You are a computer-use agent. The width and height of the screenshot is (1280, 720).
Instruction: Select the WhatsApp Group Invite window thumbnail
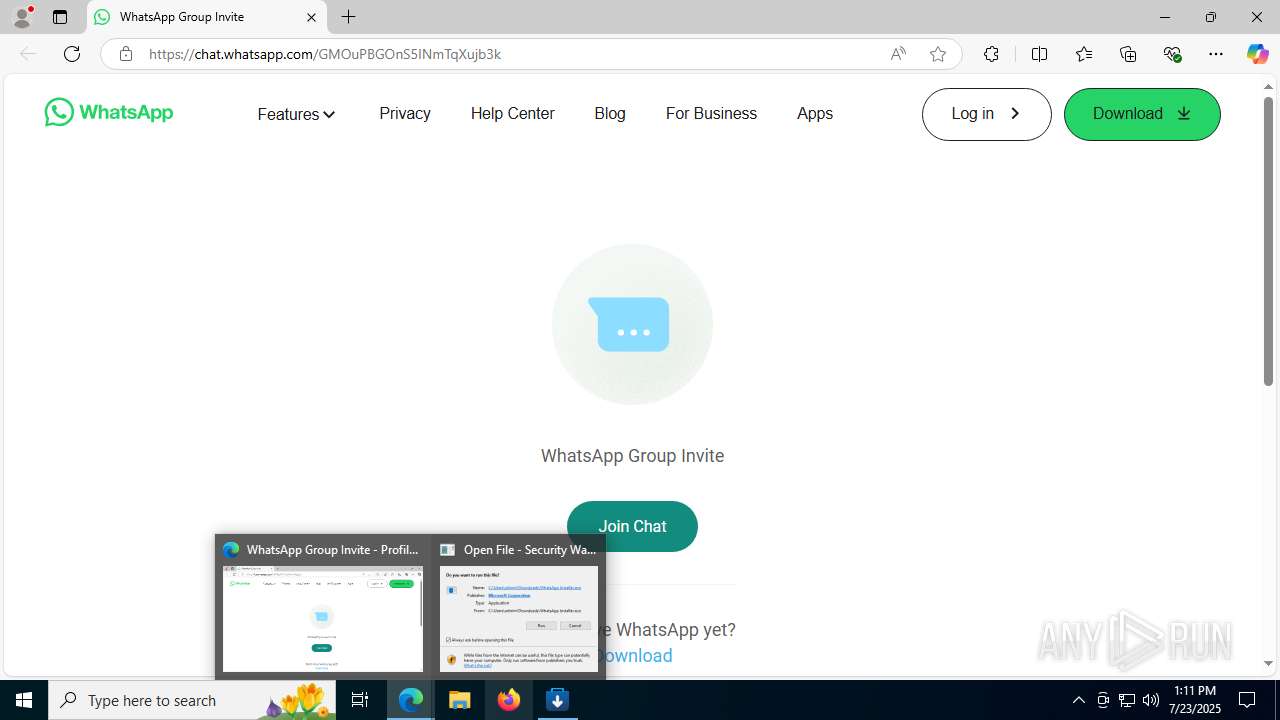(x=323, y=606)
